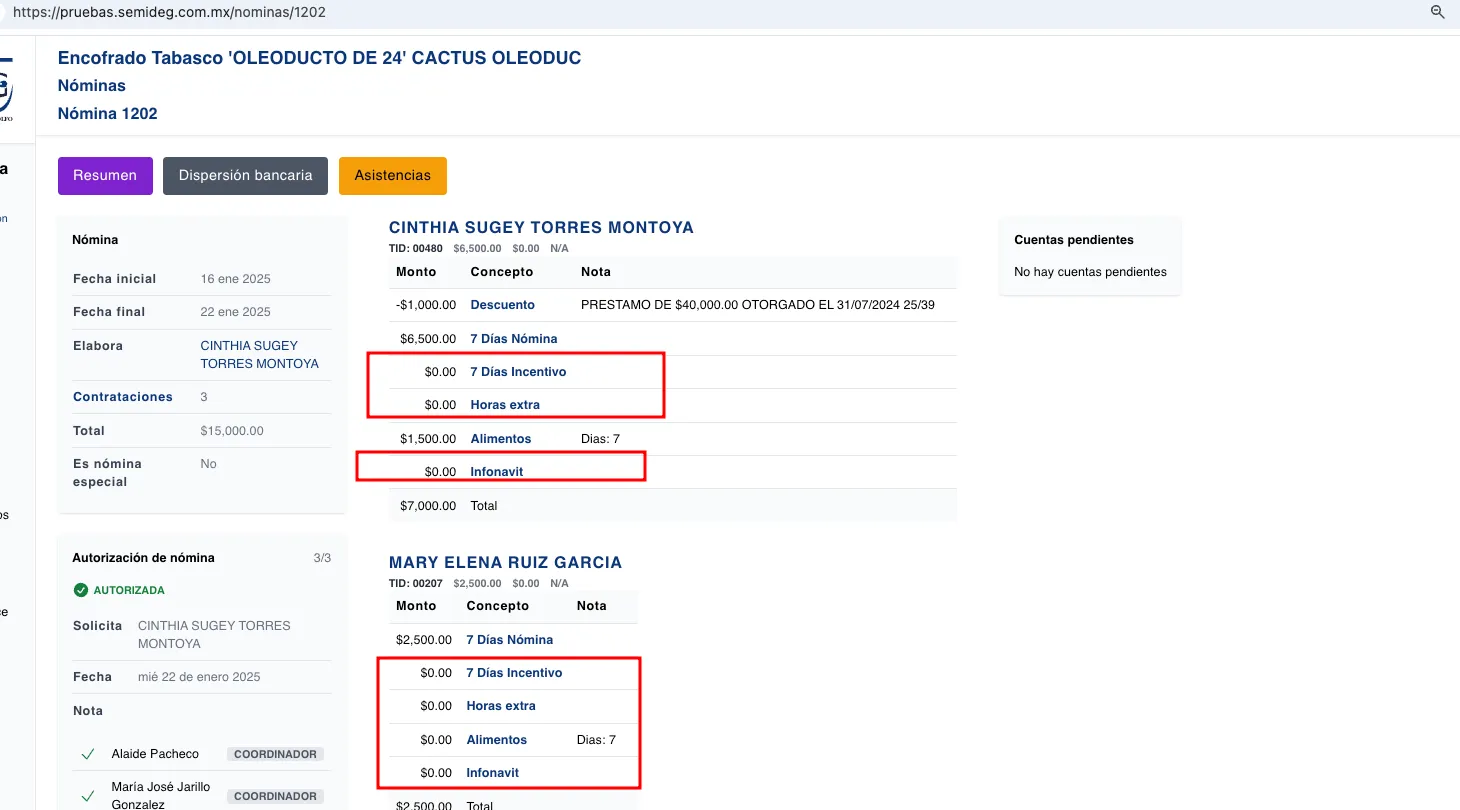Image resolution: width=1460 pixels, height=810 pixels.
Task: Open Cinthia's 7 Días Incentivo concept
Action: tap(518, 372)
